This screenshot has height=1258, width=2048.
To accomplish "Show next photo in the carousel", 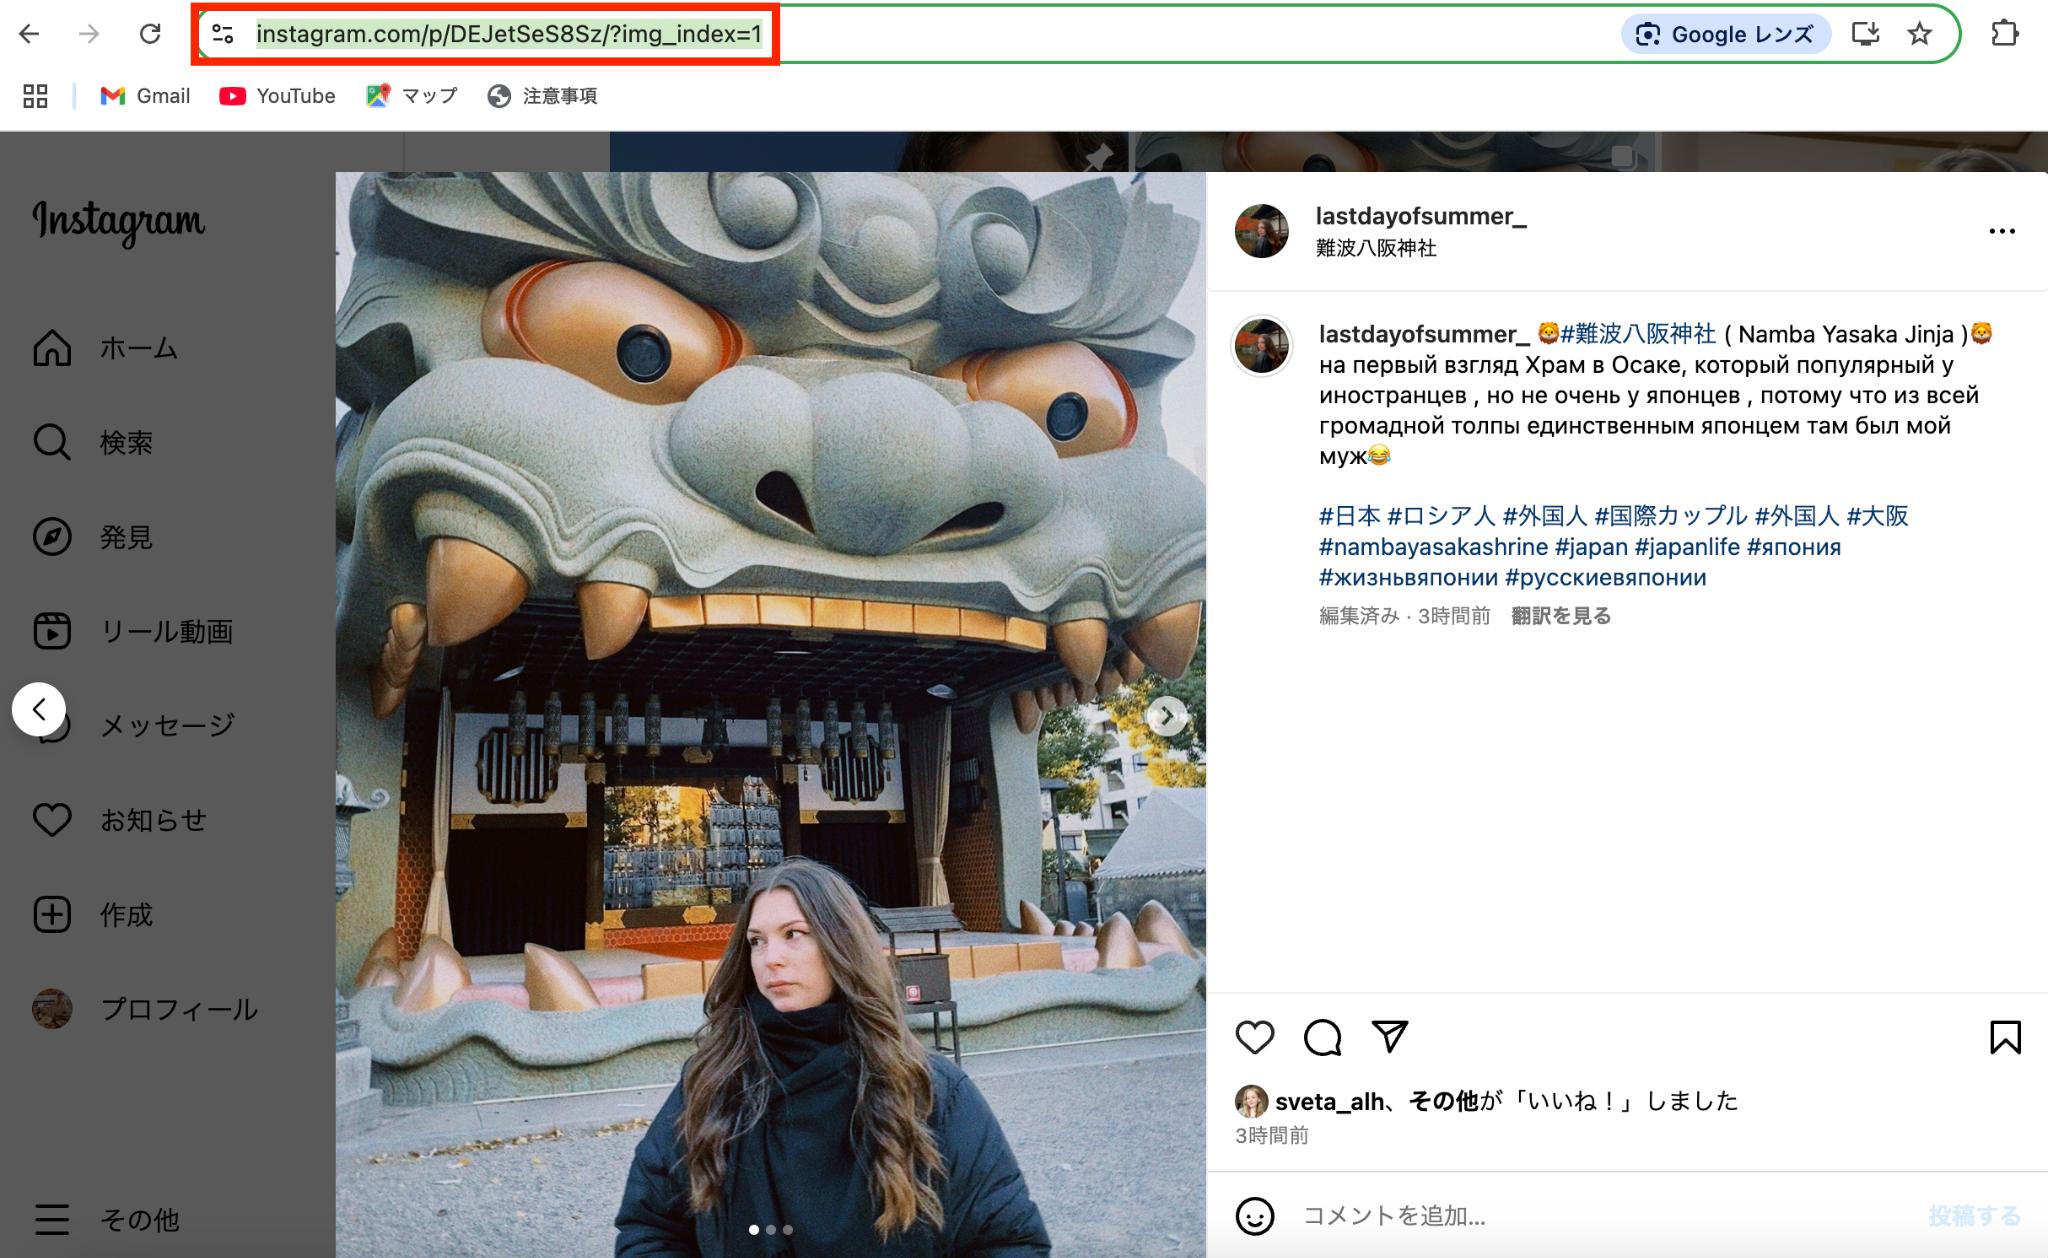I will coord(1166,716).
